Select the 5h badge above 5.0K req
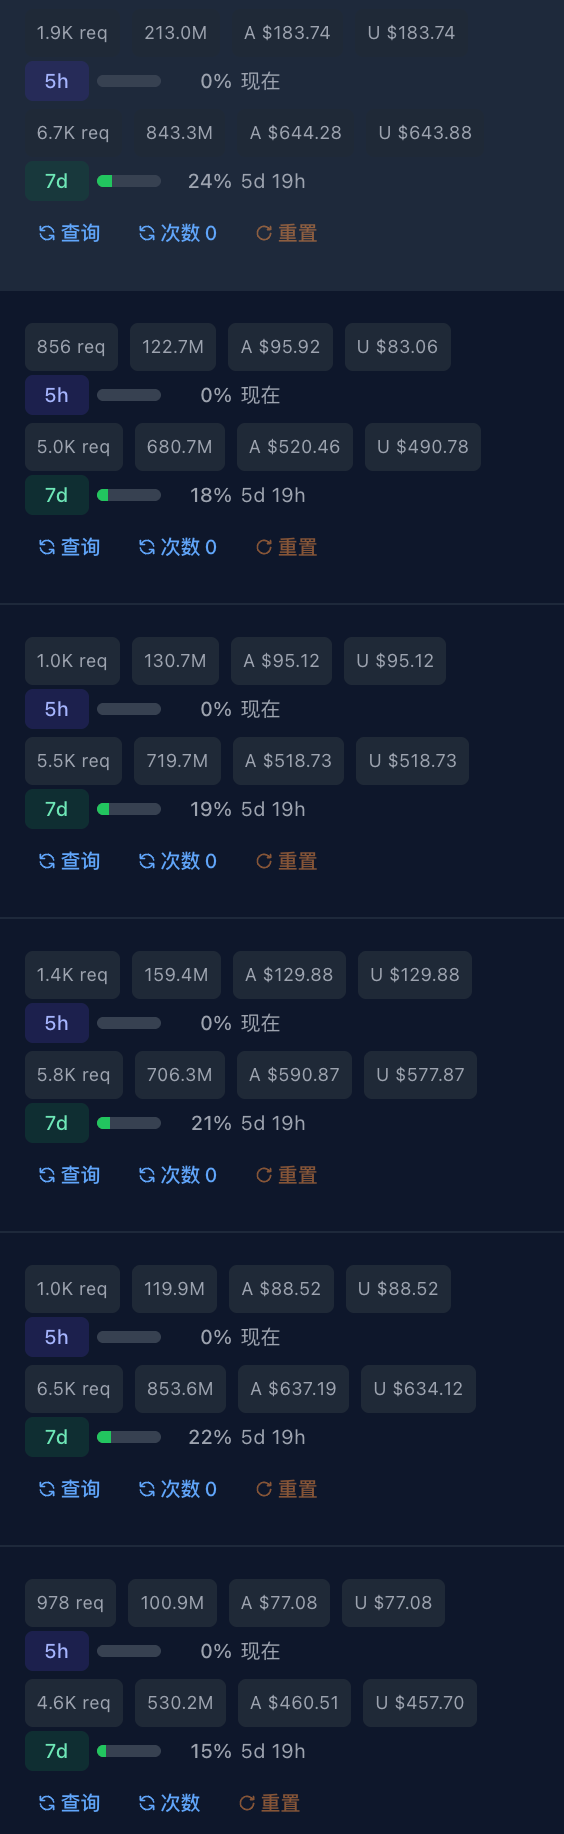This screenshot has width=564, height=1834. pyautogui.click(x=57, y=395)
